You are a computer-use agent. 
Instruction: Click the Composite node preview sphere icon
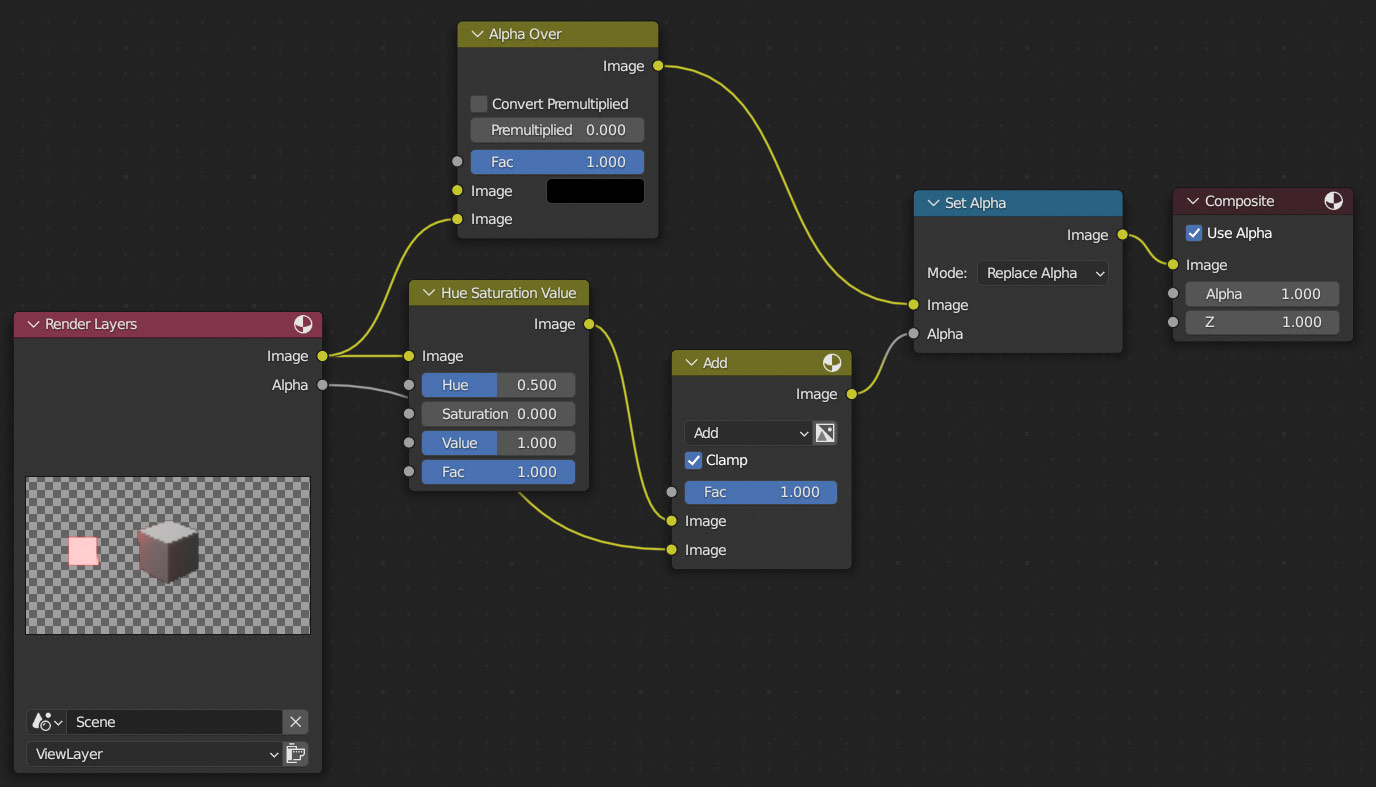tap(1333, 201)
